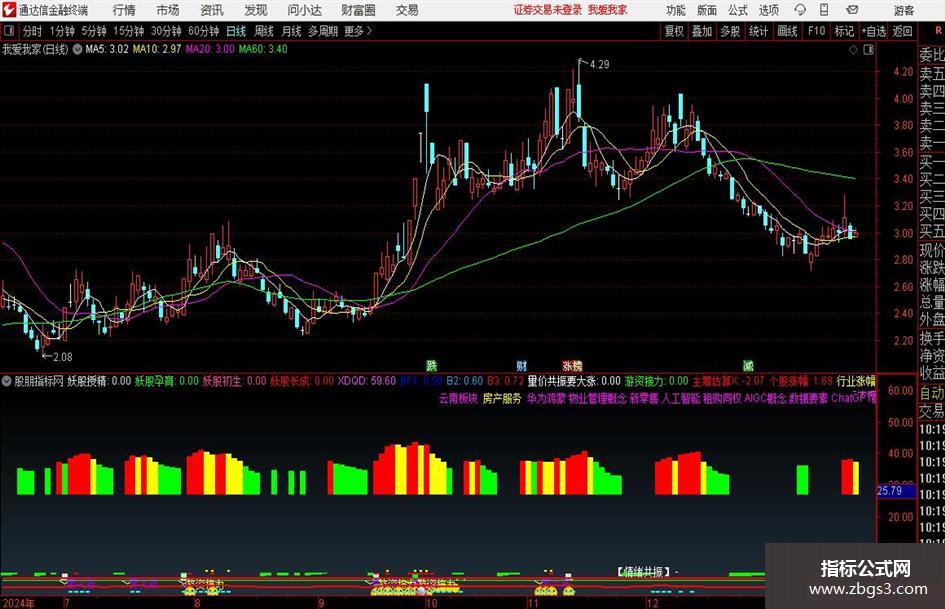Select the 日线 daily period

(x=236, y=31)
